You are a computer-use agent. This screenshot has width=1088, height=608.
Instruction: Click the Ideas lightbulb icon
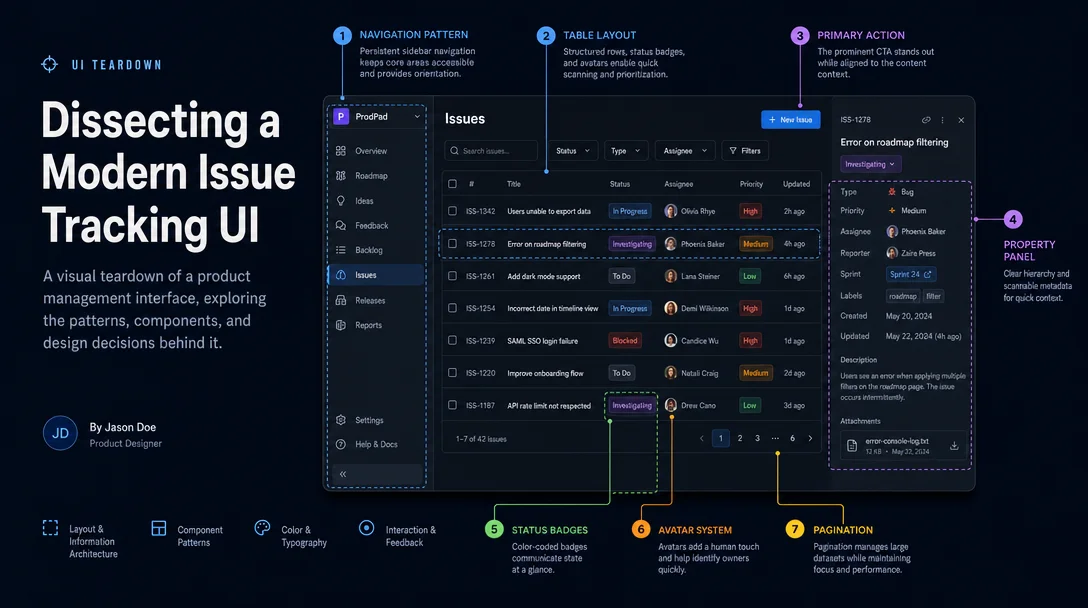(x=341, y=201)
